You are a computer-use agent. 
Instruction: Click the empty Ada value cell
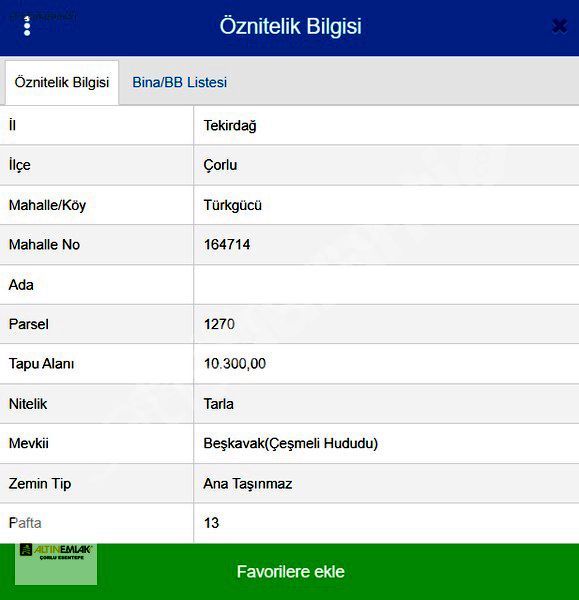(386, 285)
